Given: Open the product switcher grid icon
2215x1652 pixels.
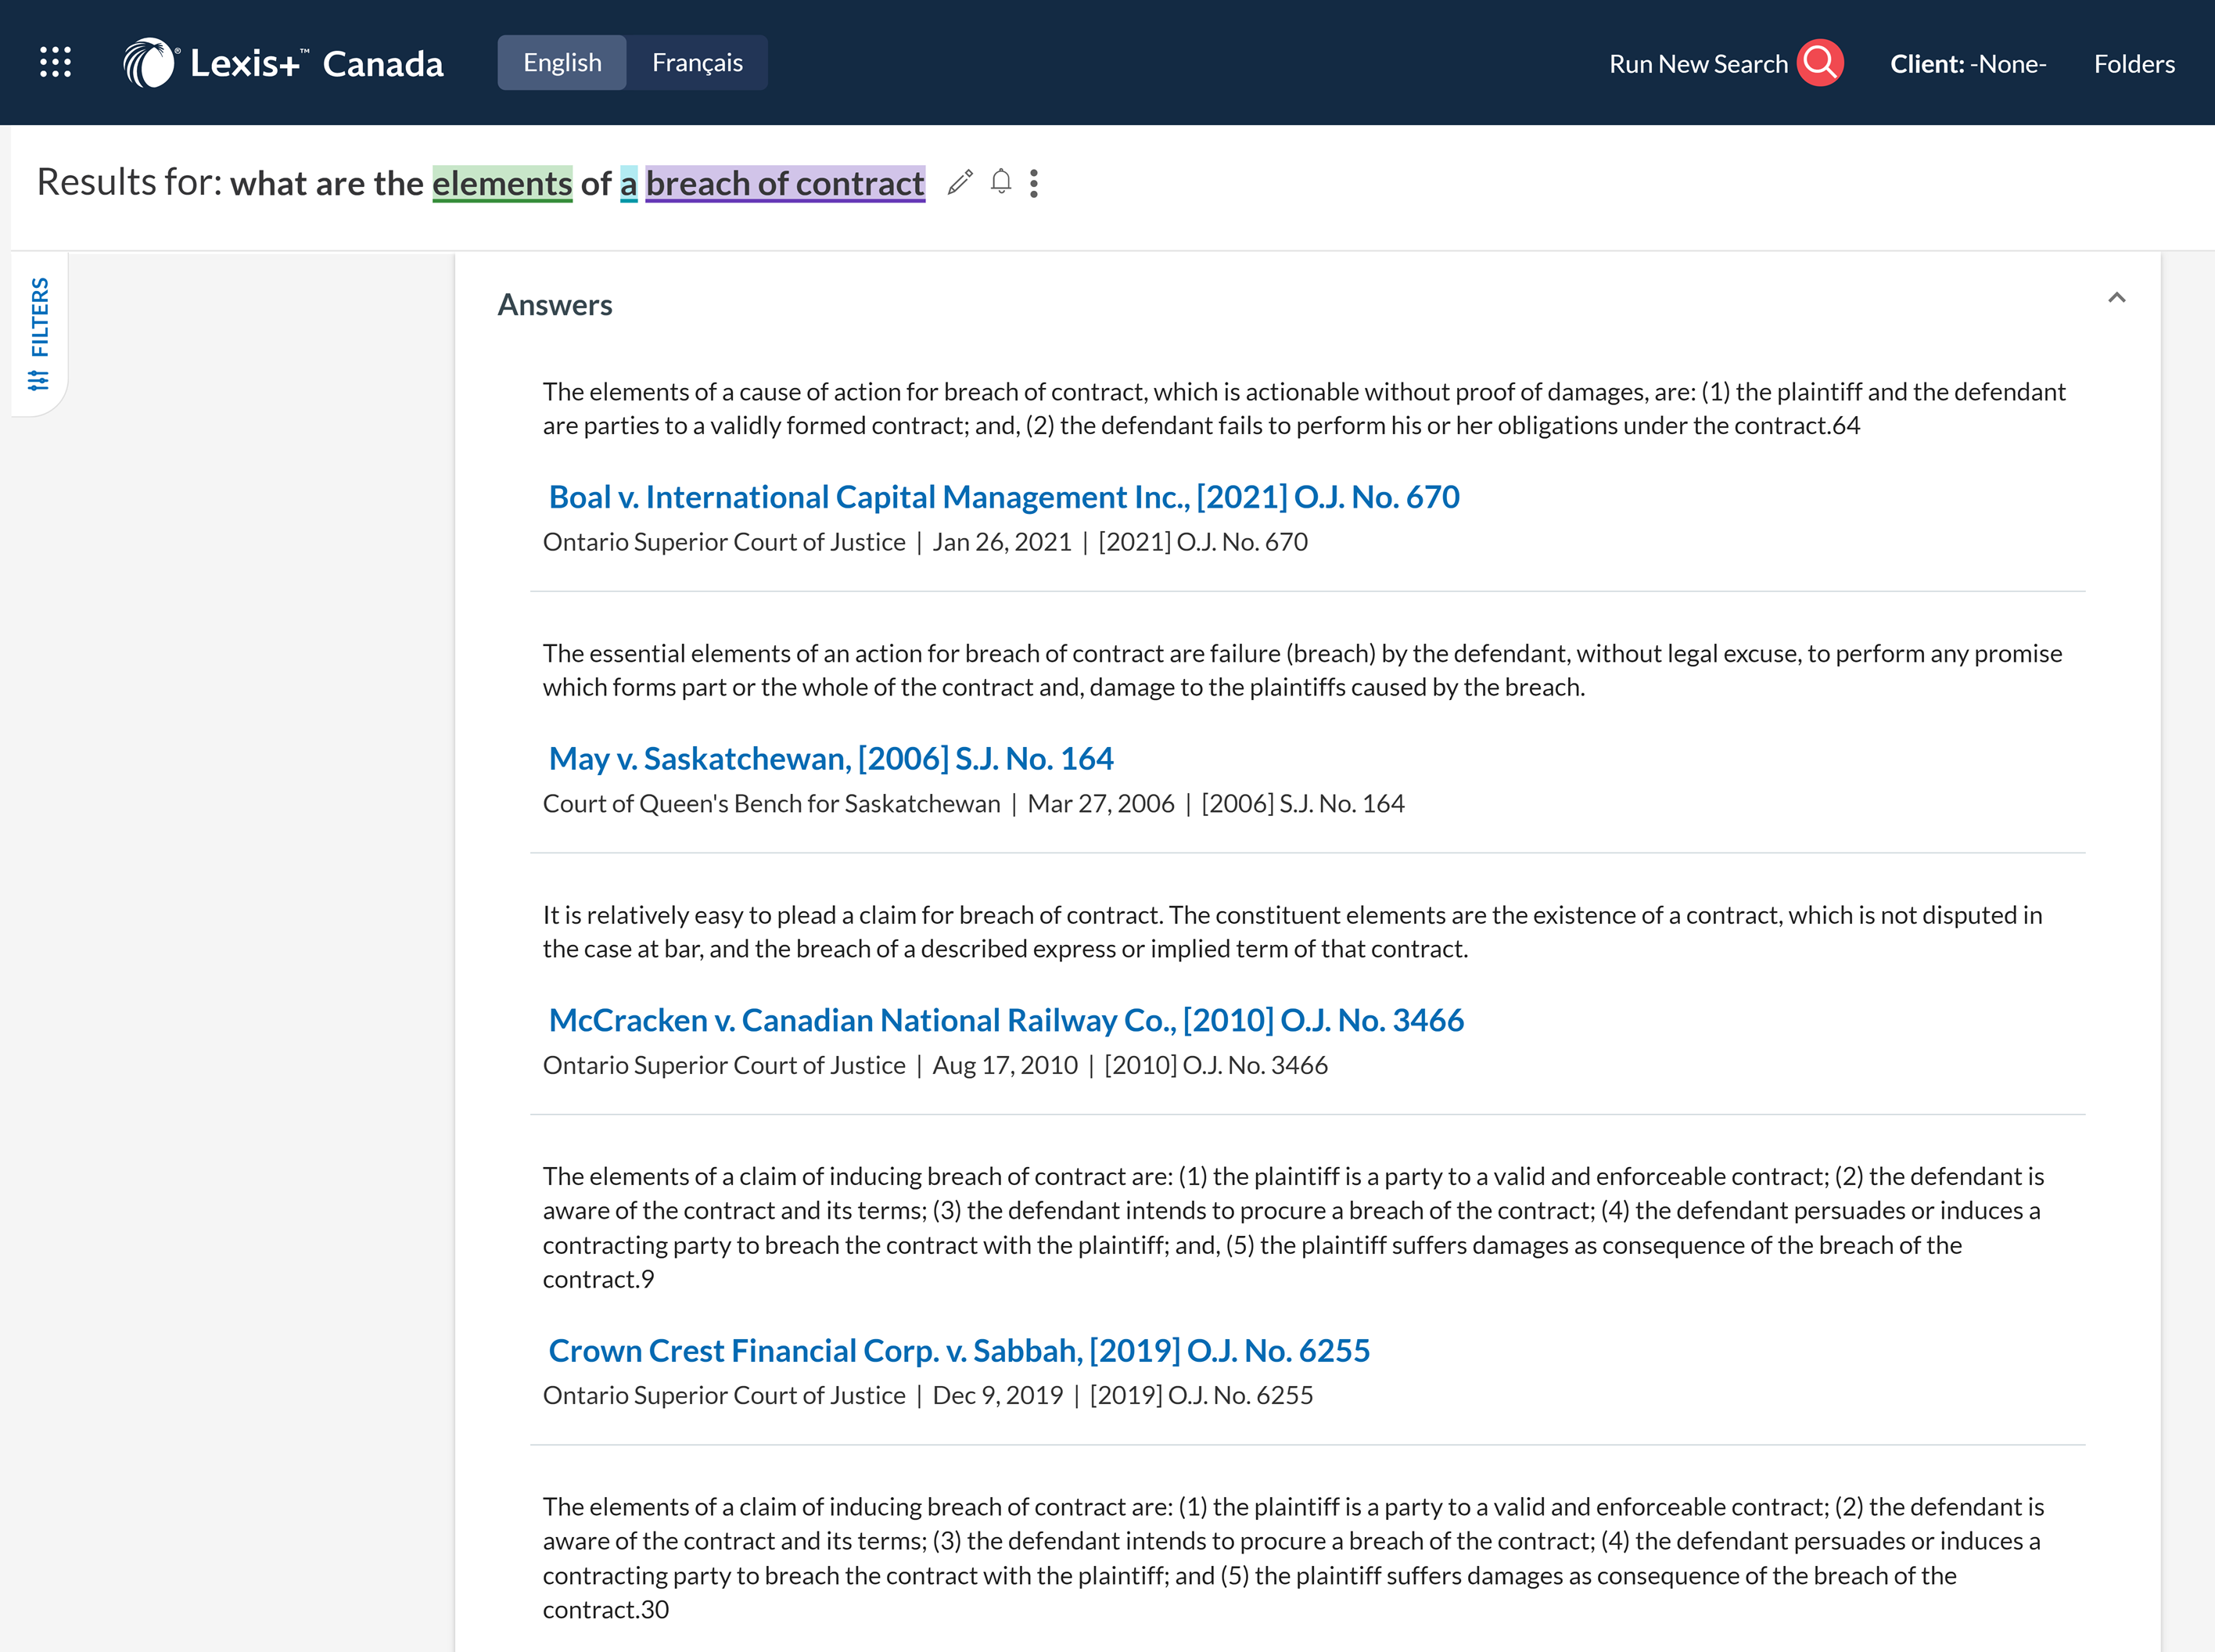Looking at the screenshot, I should 55,62.
